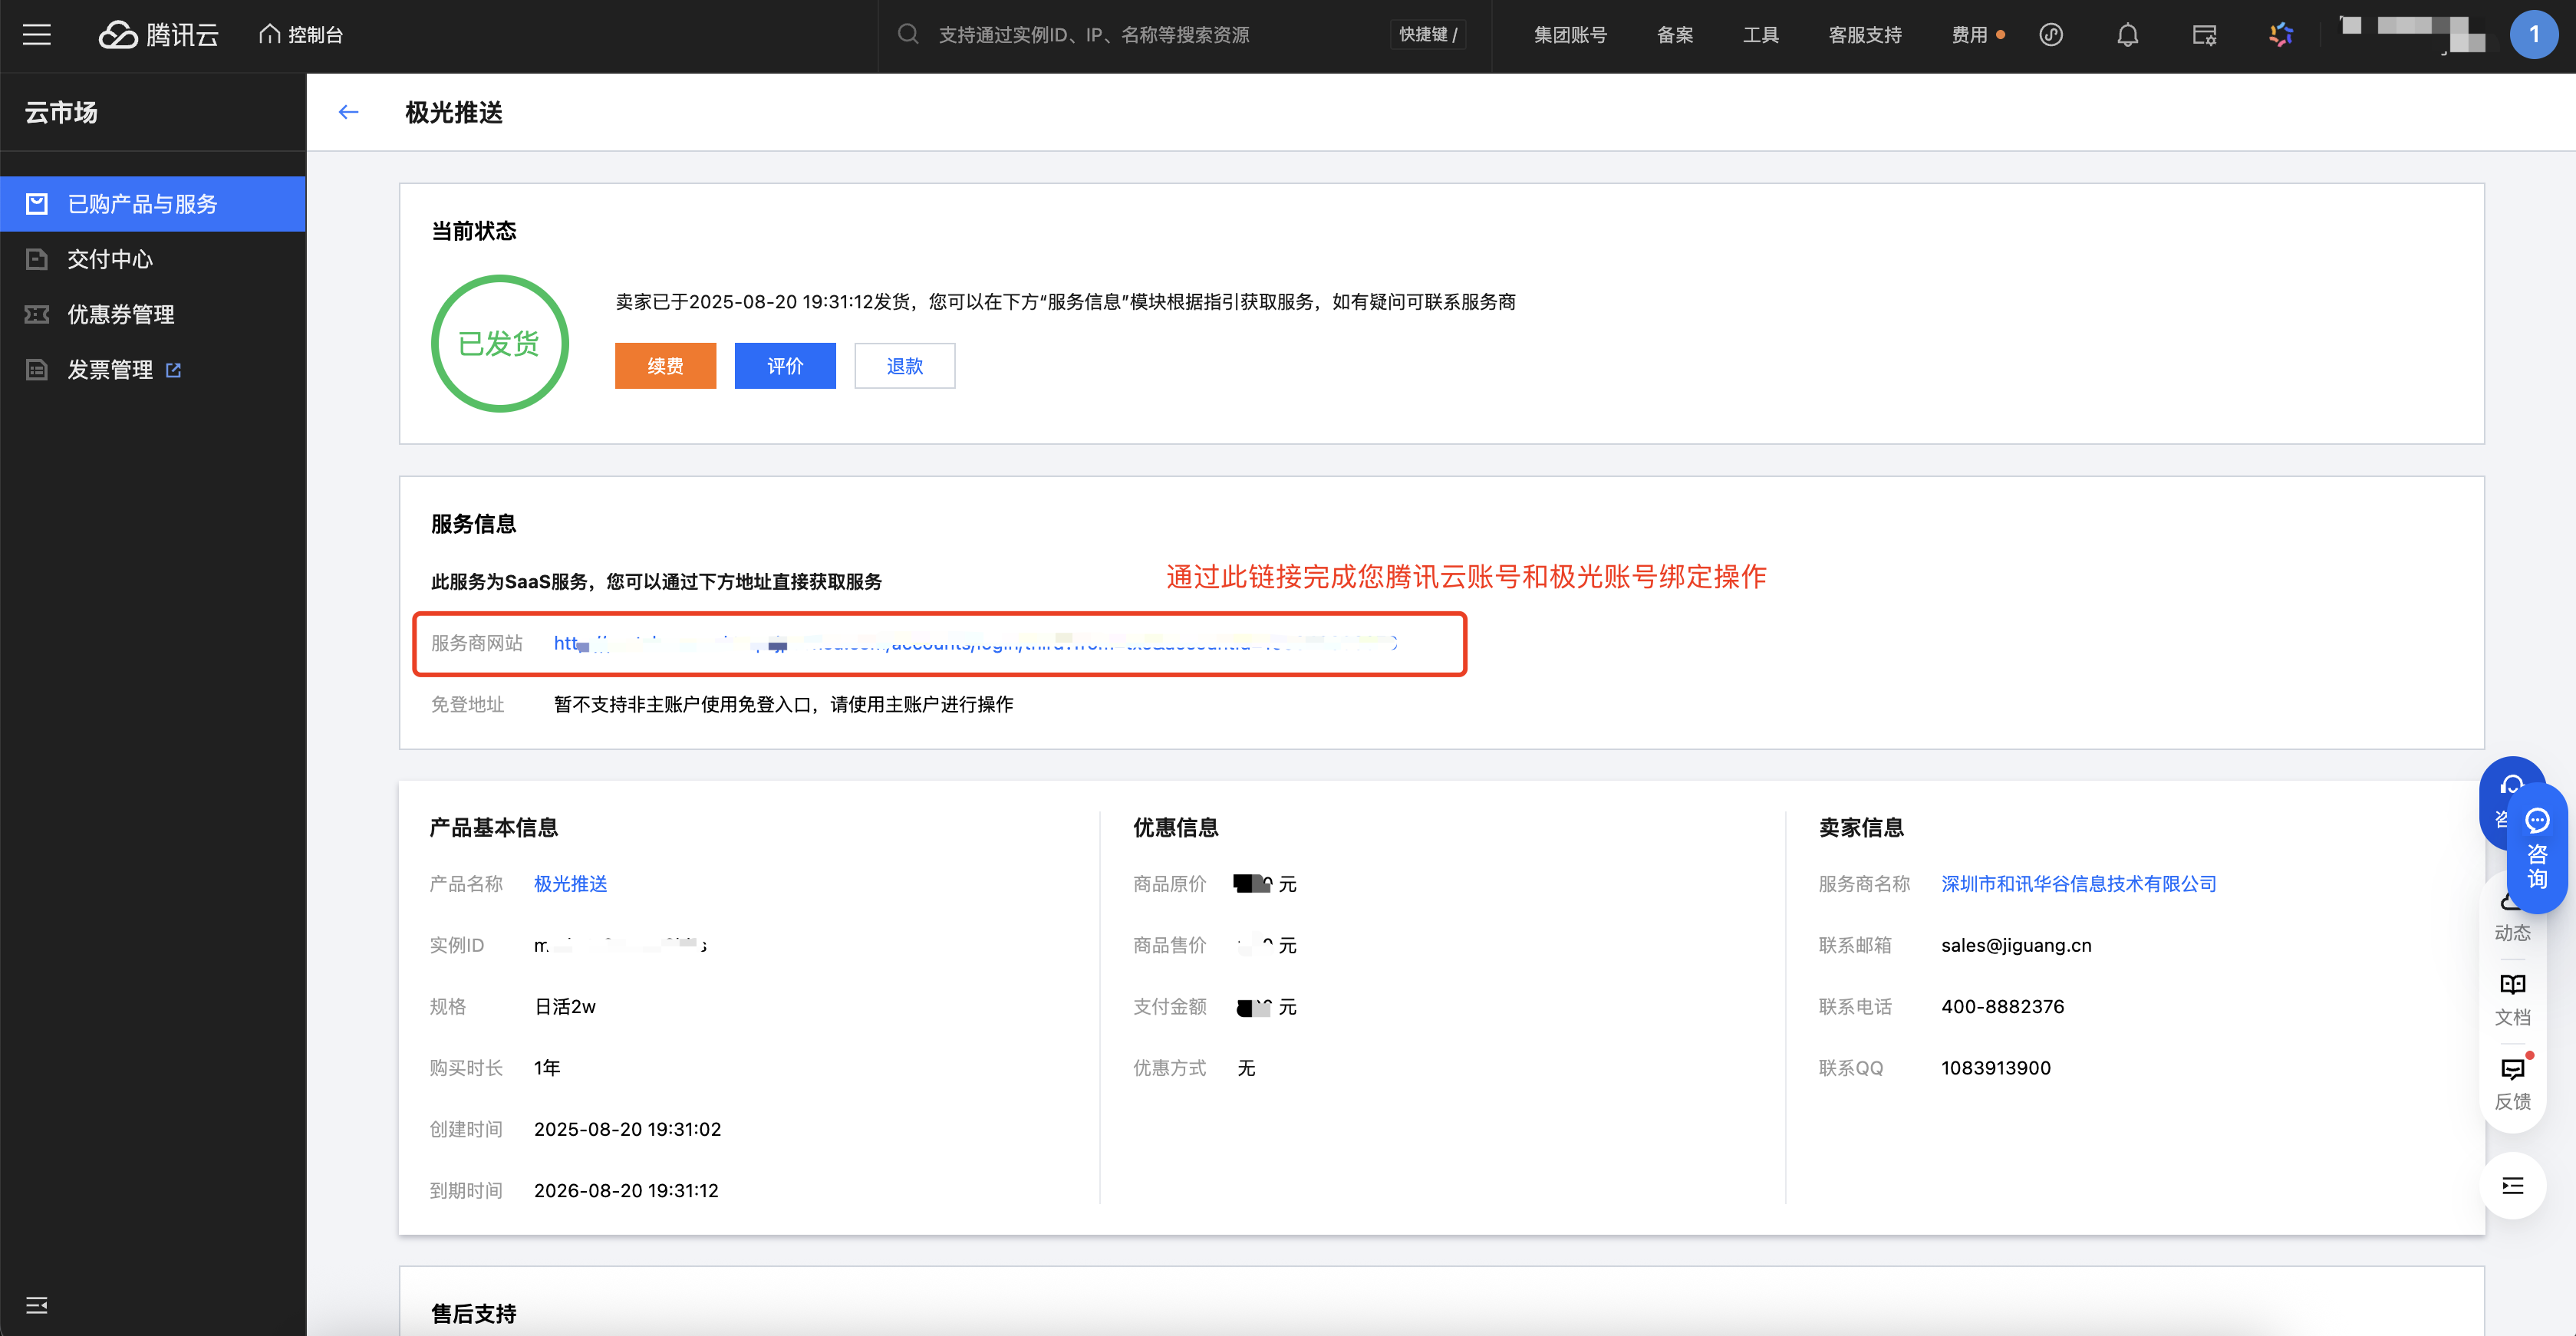2576x1336 pixels.
Task: Click the 快捷键 shortcut badge
Action: [x=1428, y=35]
